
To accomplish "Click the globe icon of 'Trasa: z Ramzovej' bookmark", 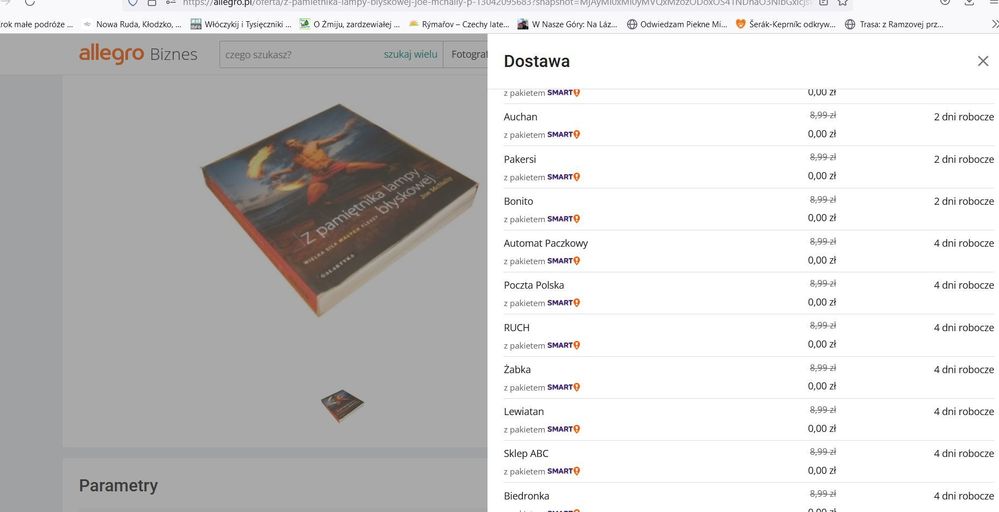I will tap(849, 24).
